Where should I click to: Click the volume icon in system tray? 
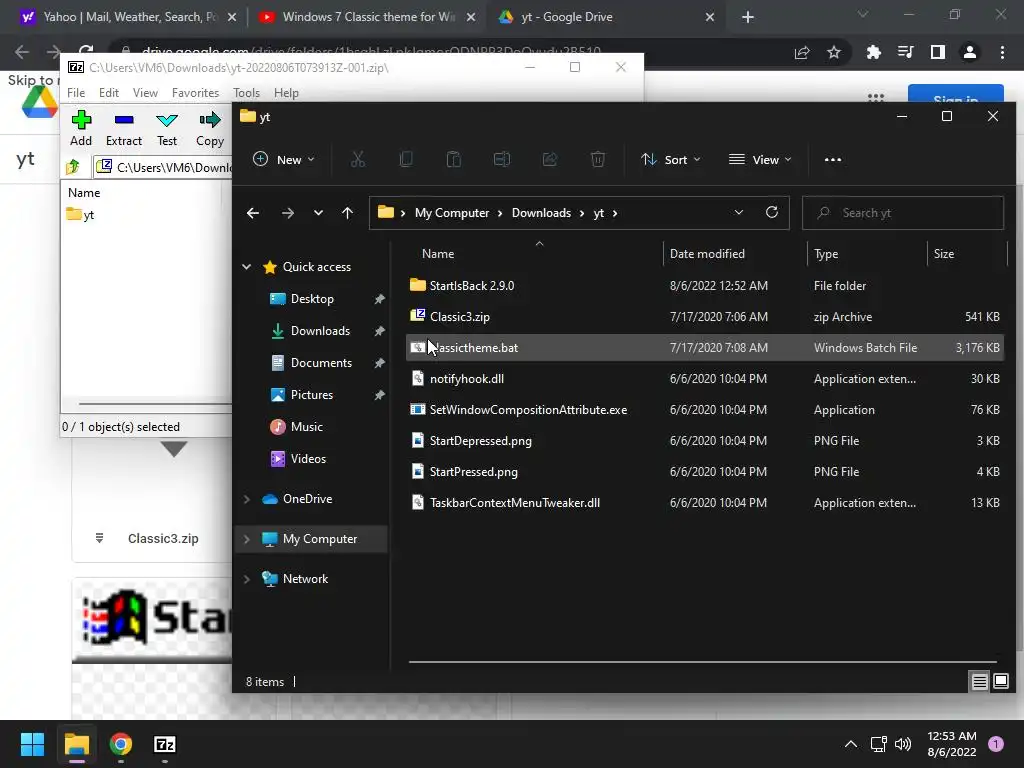click(x=903, y=744)
